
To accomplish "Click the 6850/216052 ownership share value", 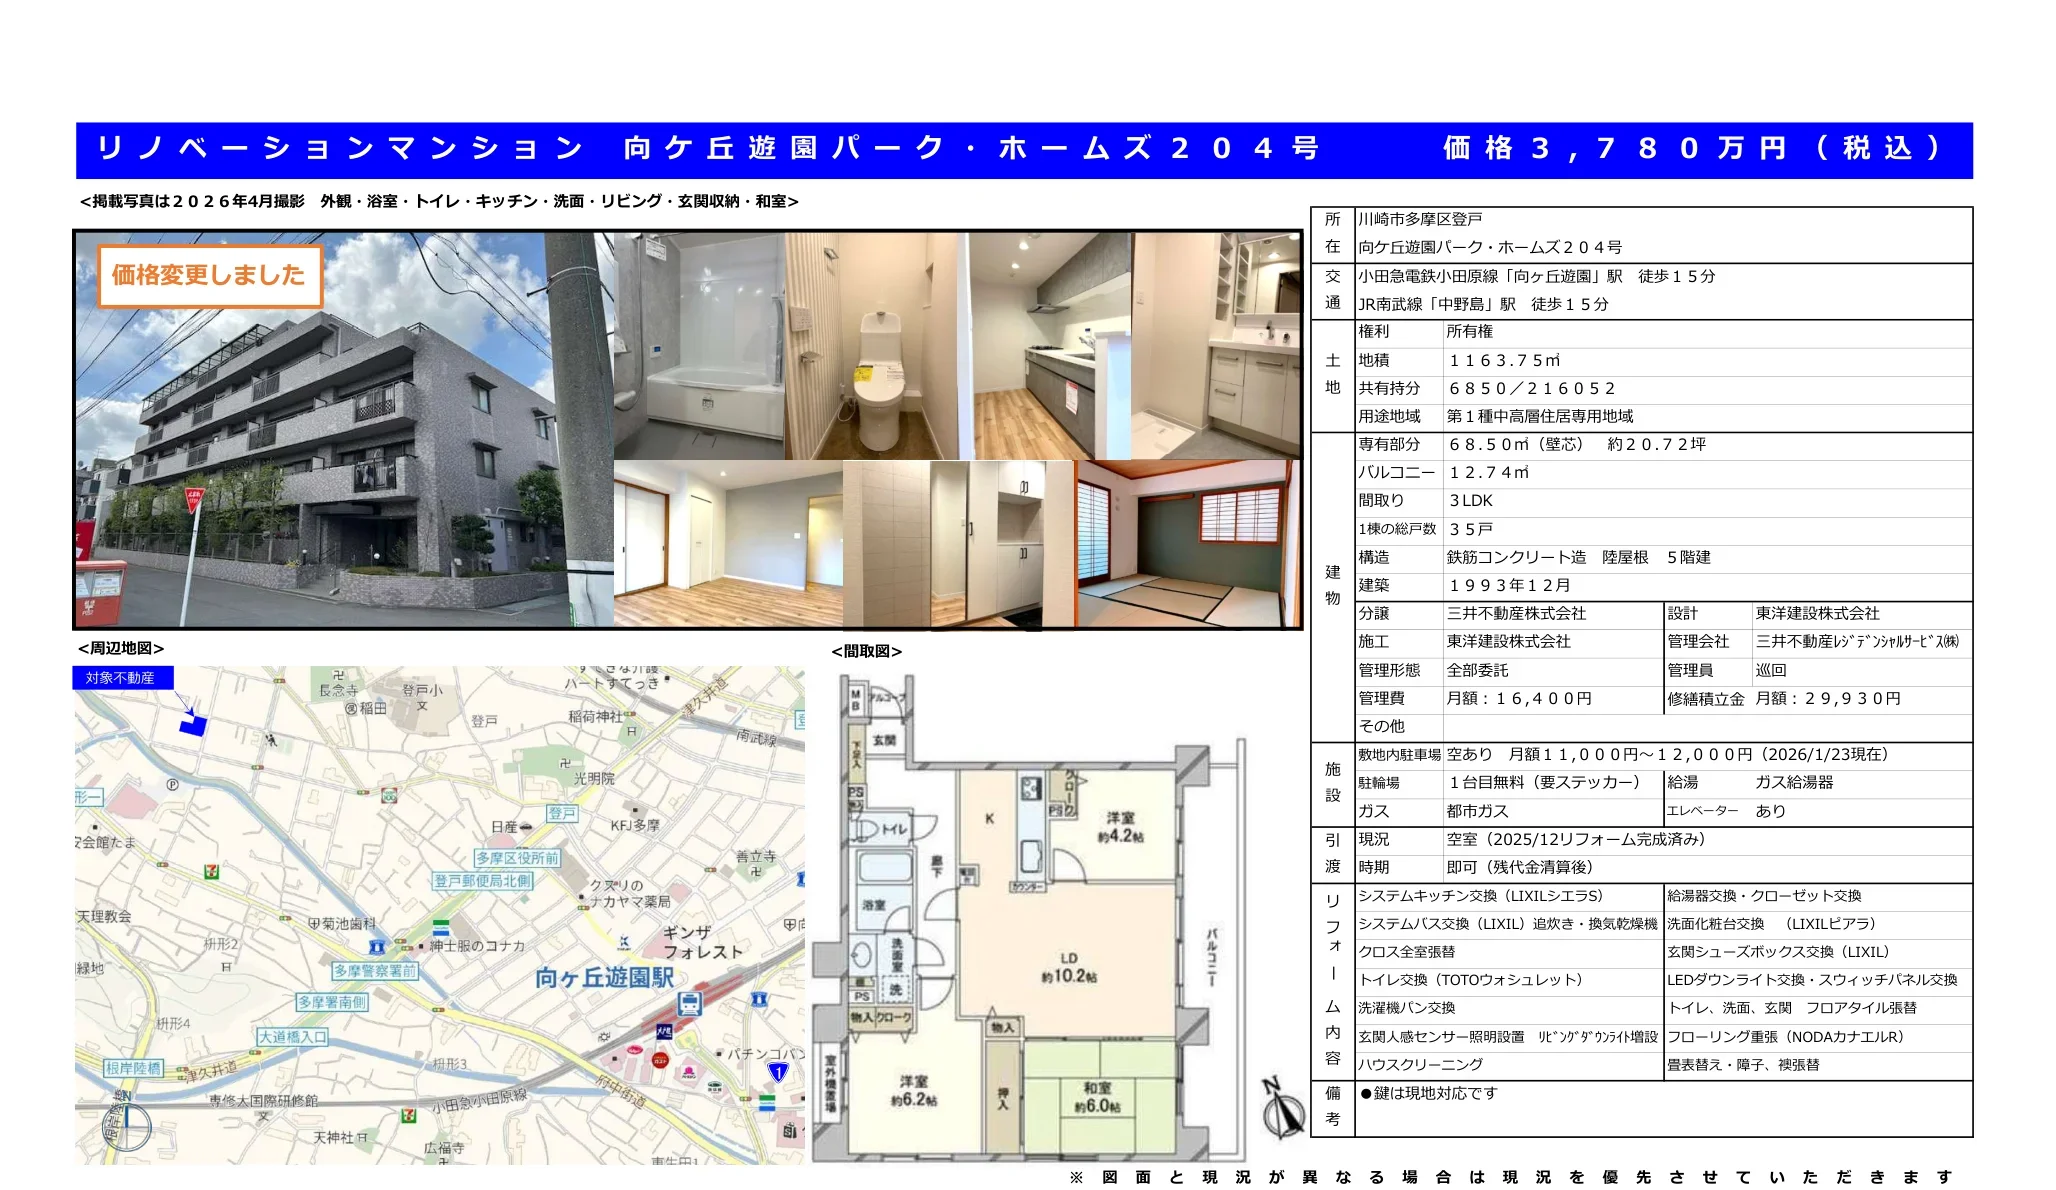I will [x=1532, y=388].
